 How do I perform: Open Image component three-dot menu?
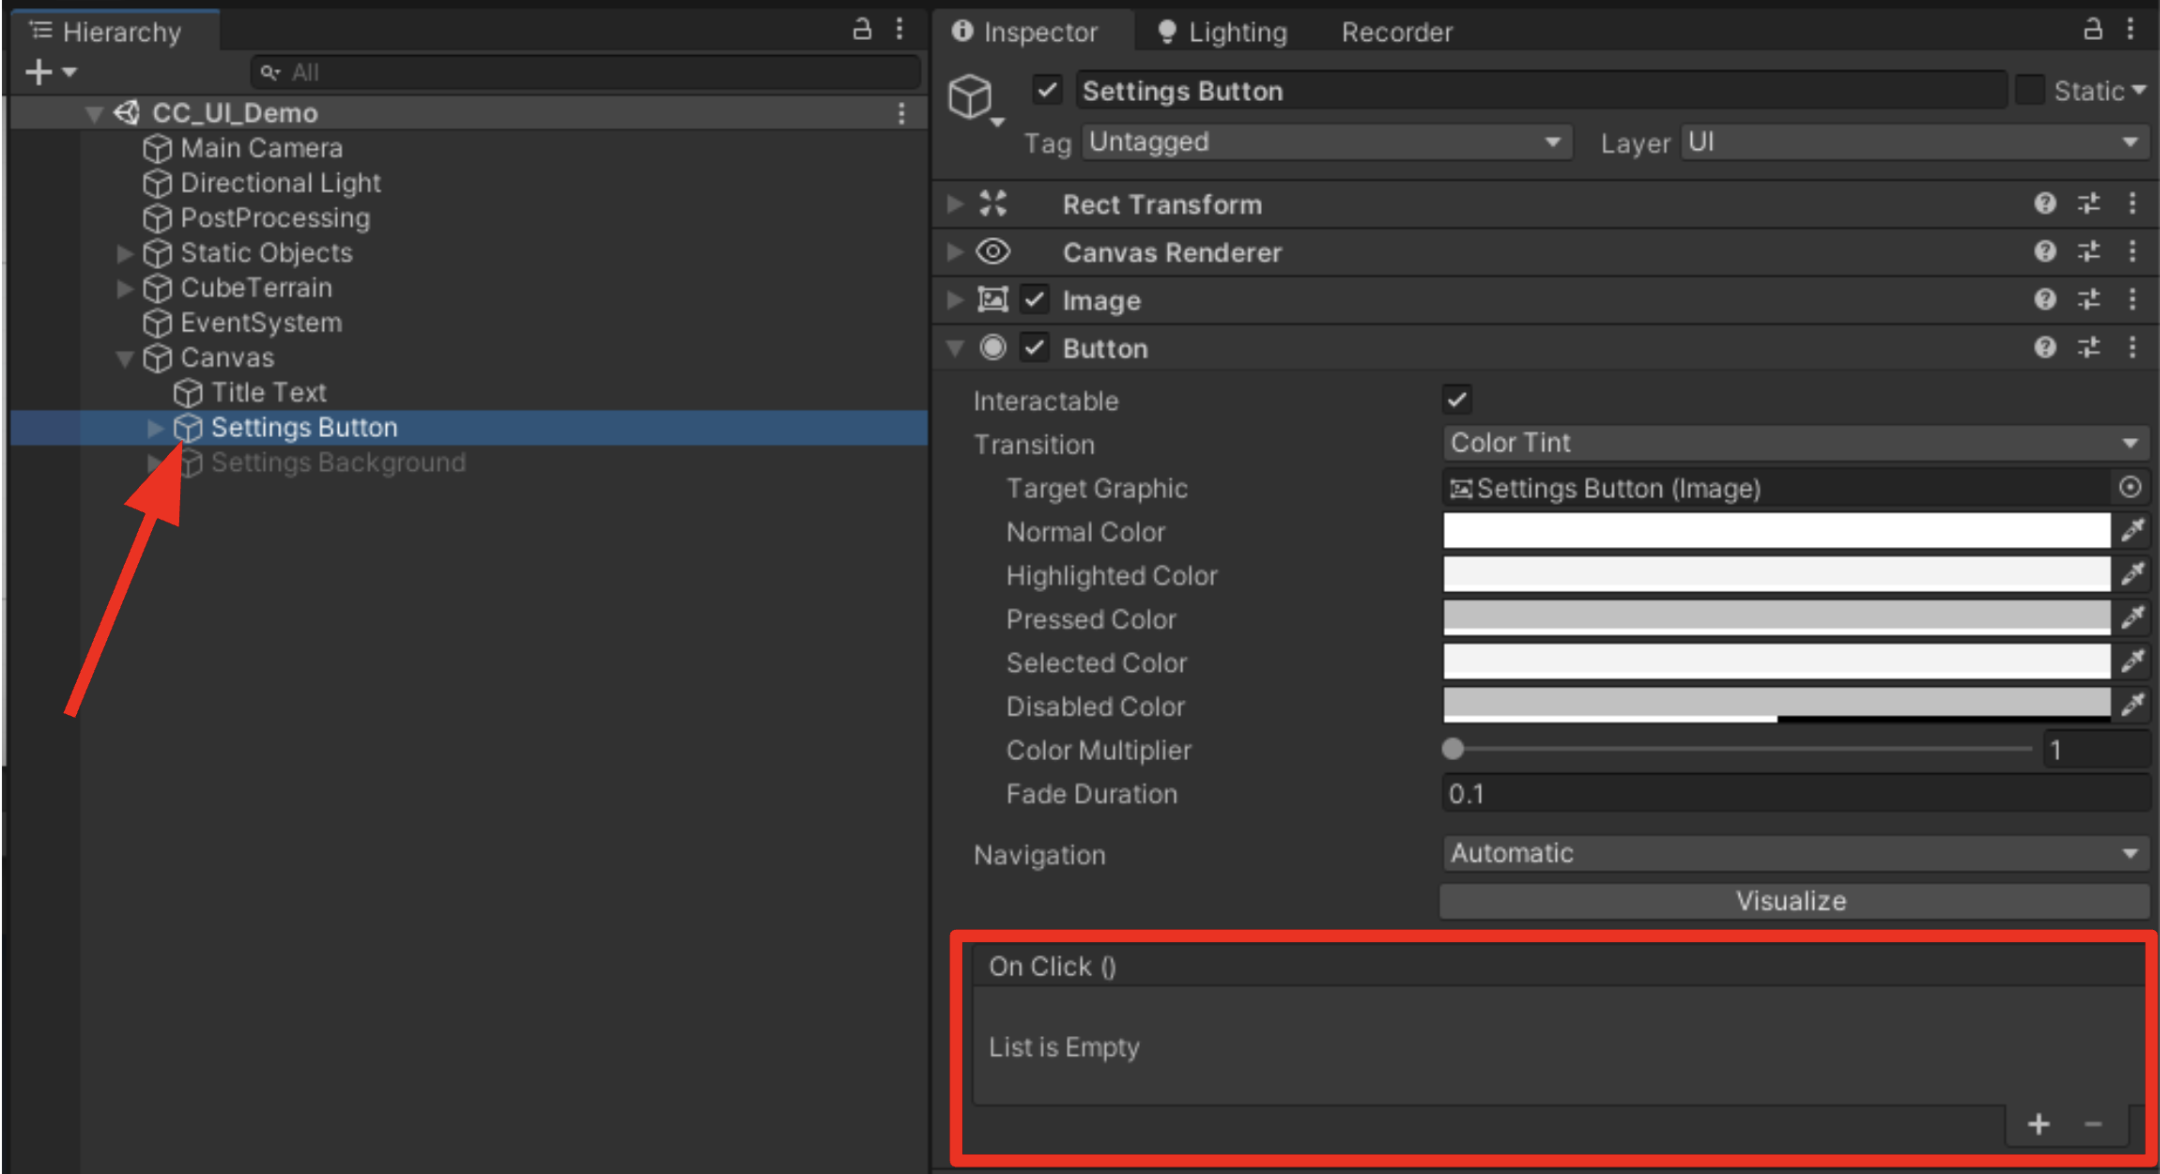tap(2132, 300)
